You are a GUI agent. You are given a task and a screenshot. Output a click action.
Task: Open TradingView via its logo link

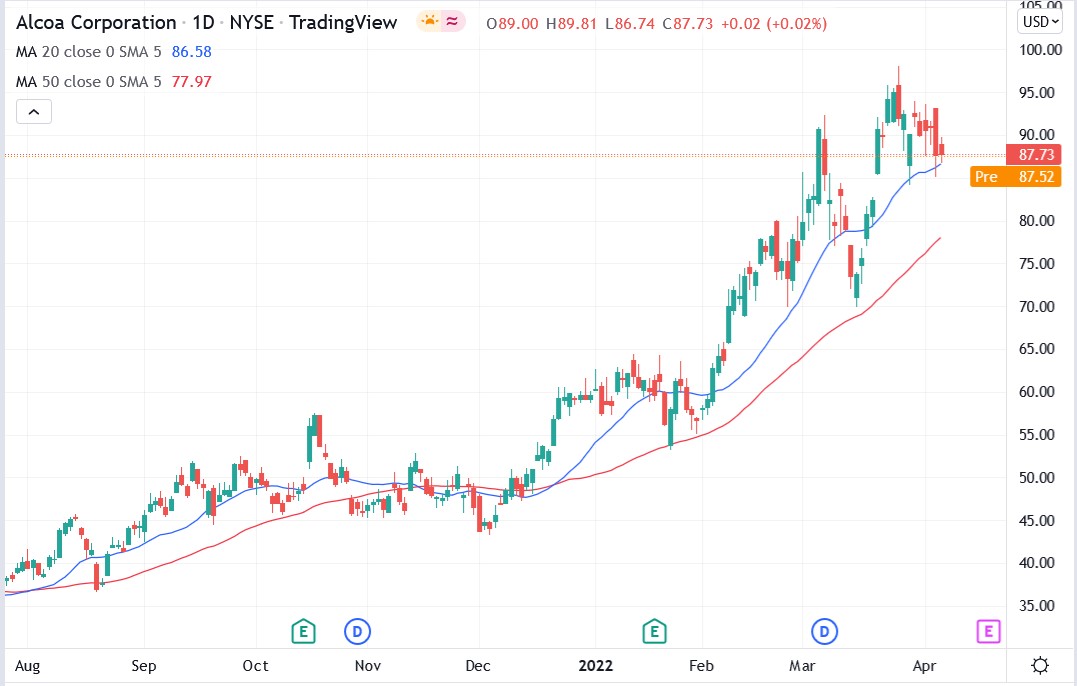coord(342,22)
